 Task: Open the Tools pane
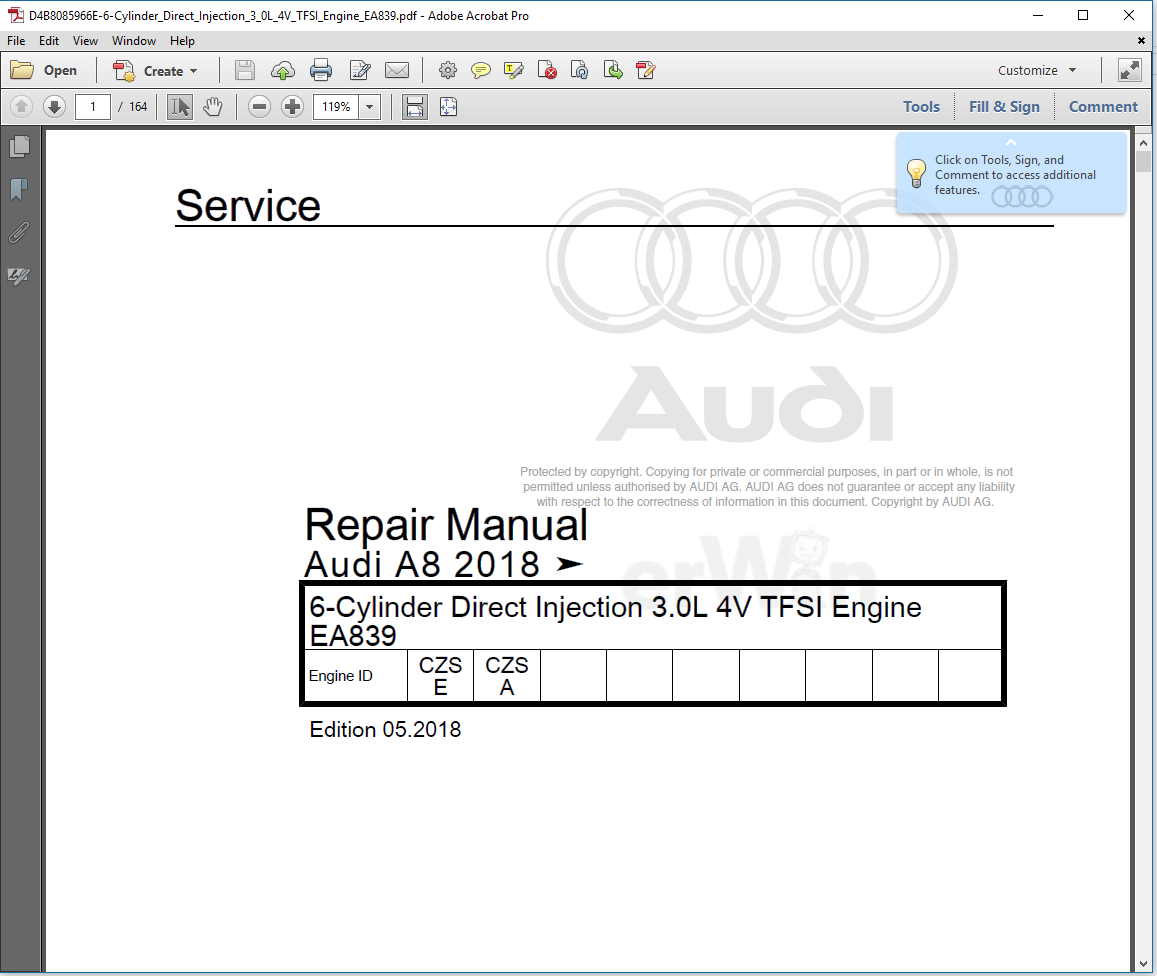[x=922, y=107]
